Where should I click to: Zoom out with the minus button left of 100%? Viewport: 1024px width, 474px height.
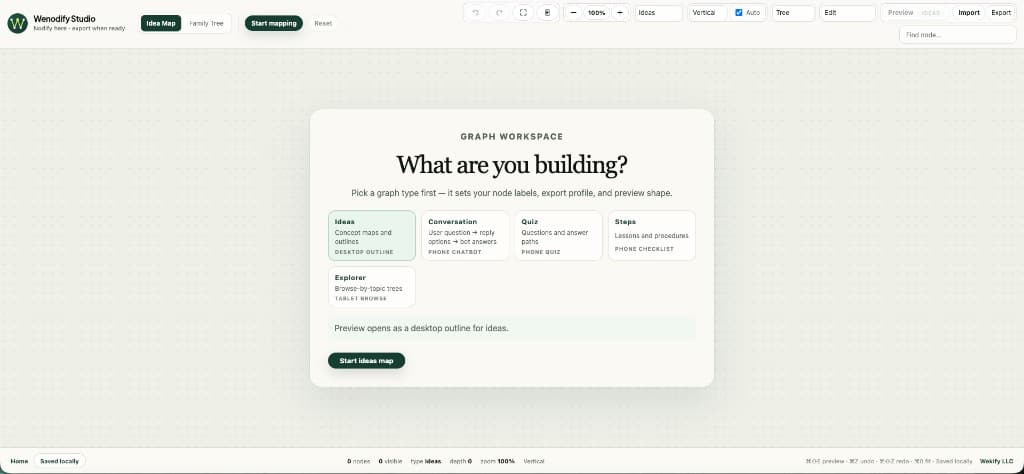point(573,12)
